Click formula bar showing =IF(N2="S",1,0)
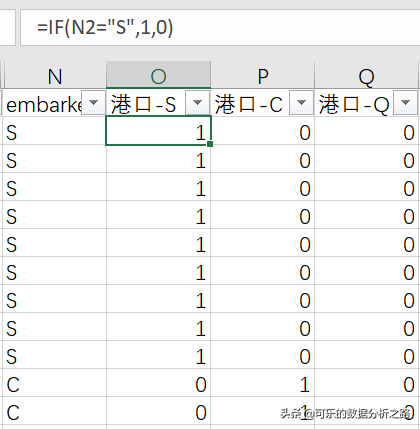The image size is (420, 429). pos(220,27)
